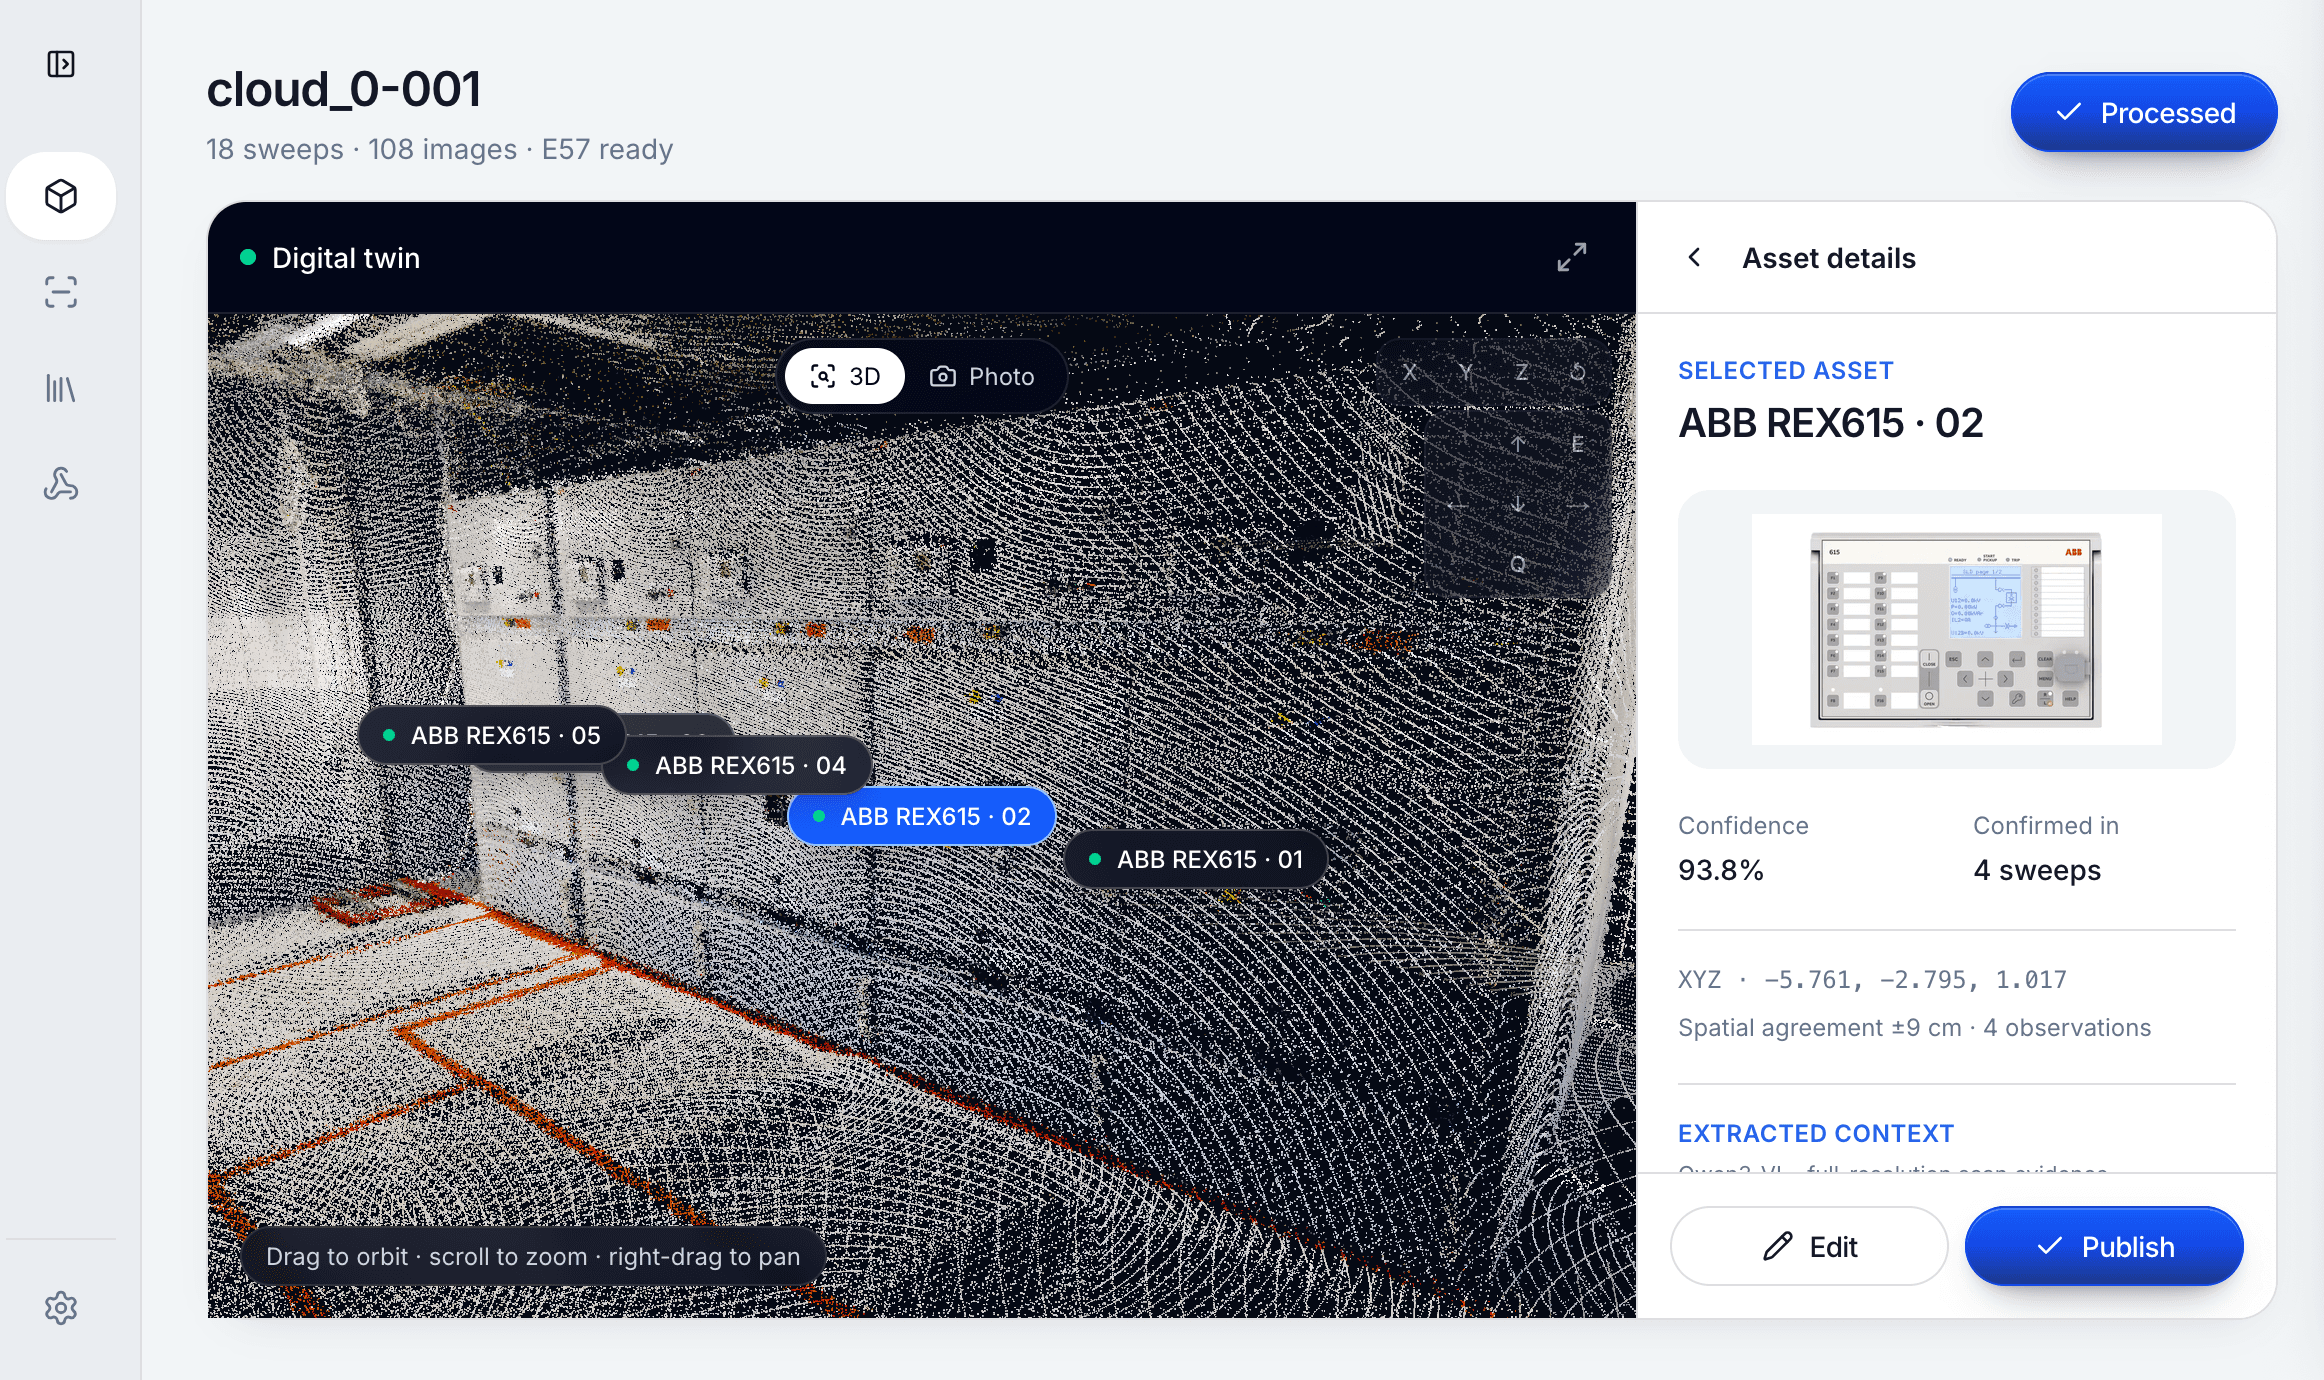Move camera left with left arrow
This screenshot has width=2324, height=1380.
(1458, 505)
